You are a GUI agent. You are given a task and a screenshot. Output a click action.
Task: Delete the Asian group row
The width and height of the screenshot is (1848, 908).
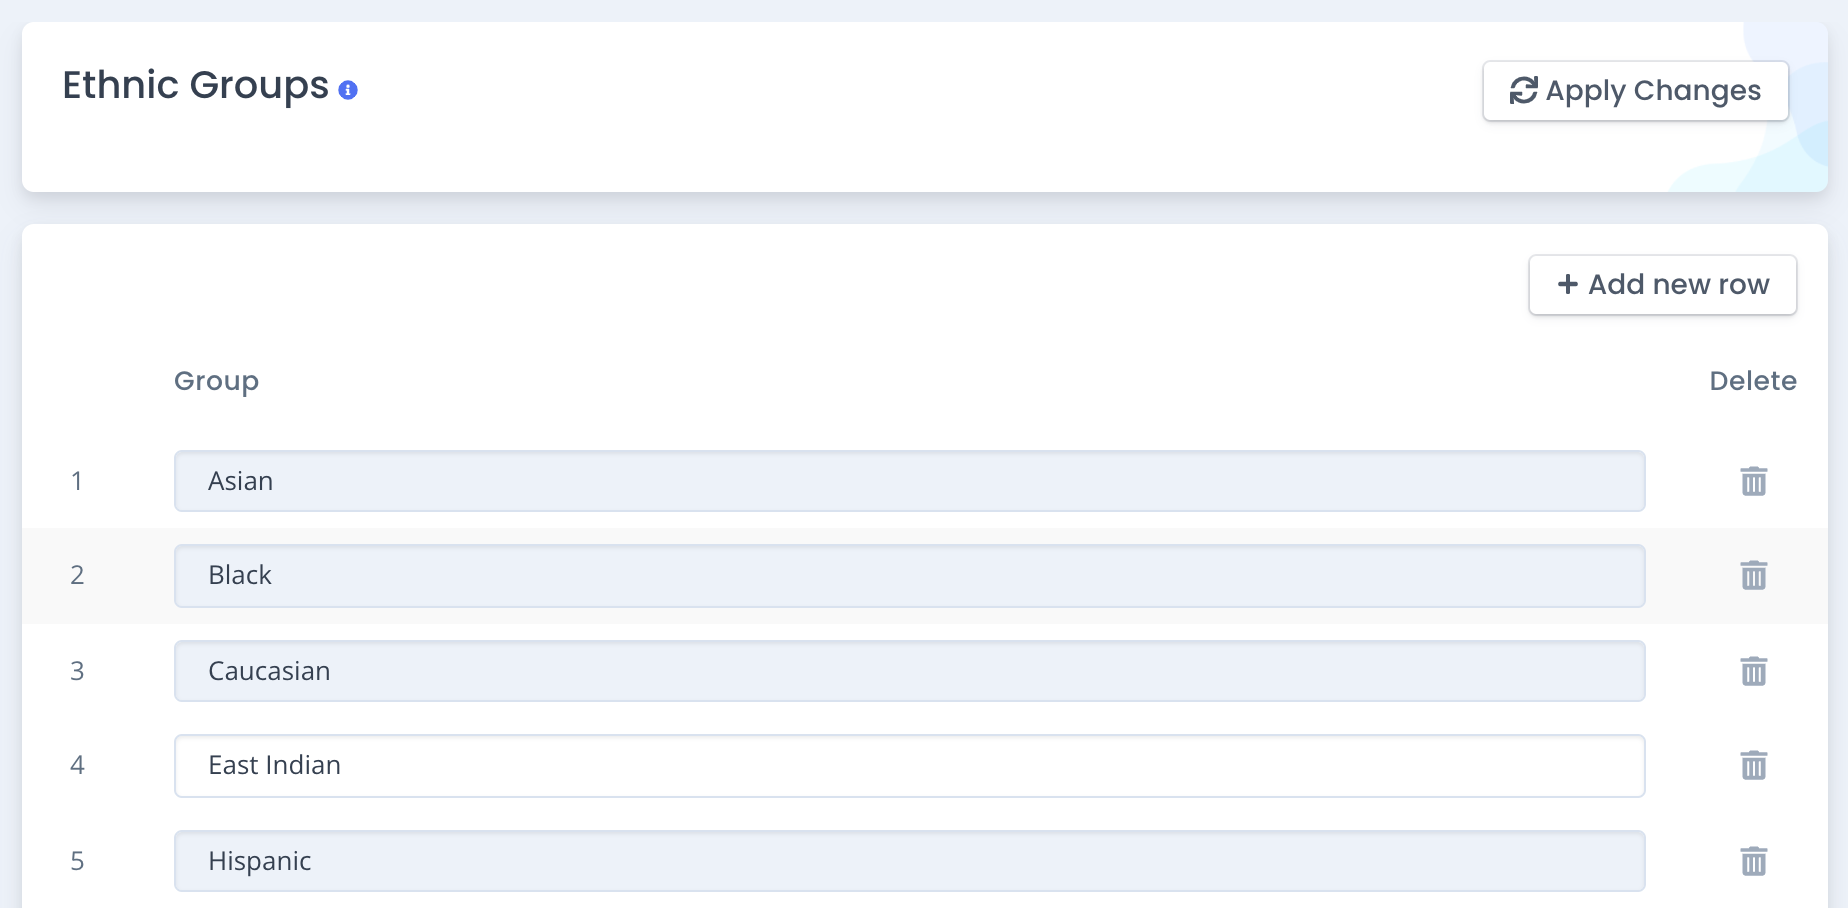click(1754, 481)
